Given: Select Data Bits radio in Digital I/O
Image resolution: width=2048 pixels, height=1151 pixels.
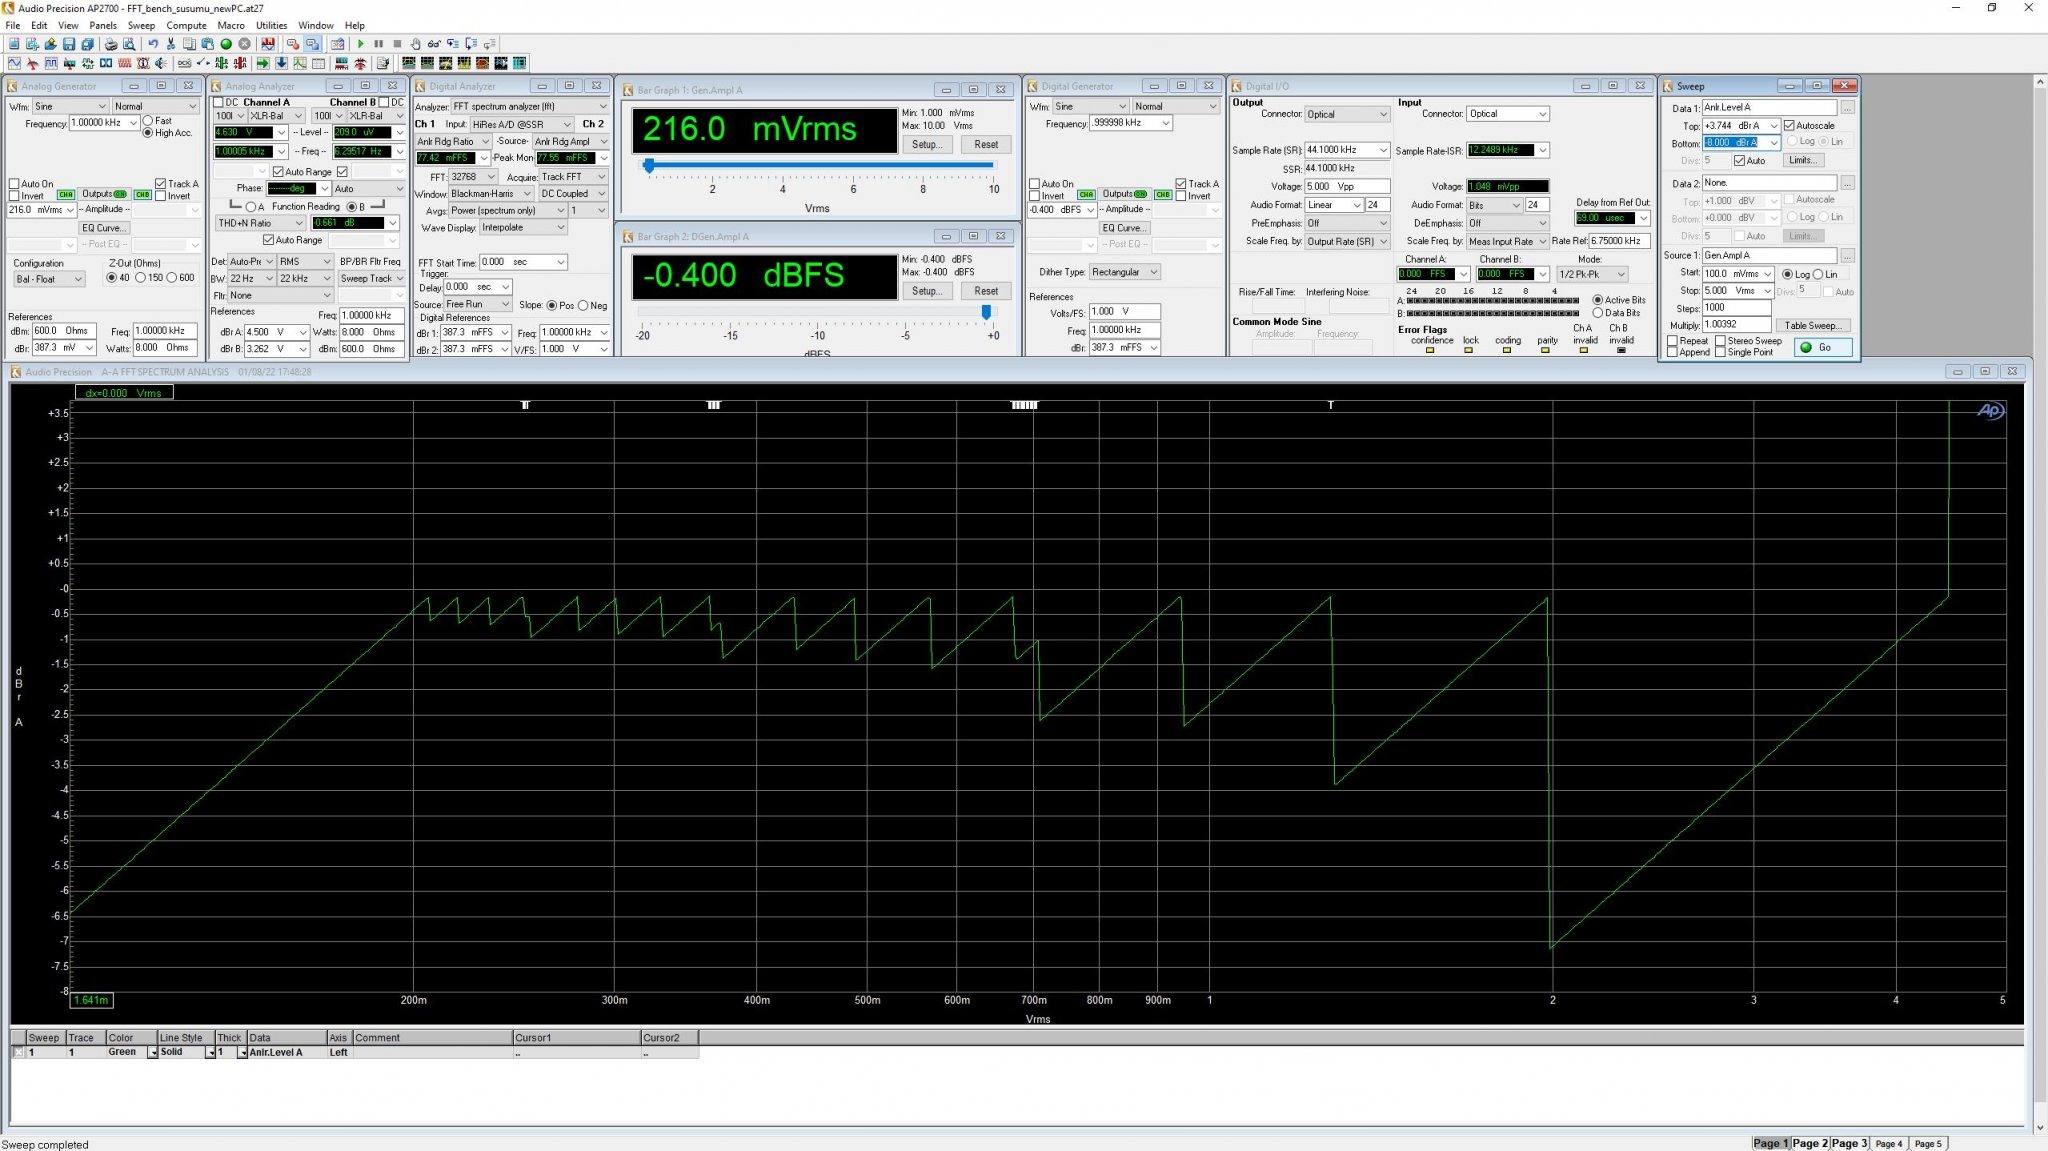Looking at the screenshot, I should tap(1598, 313).
